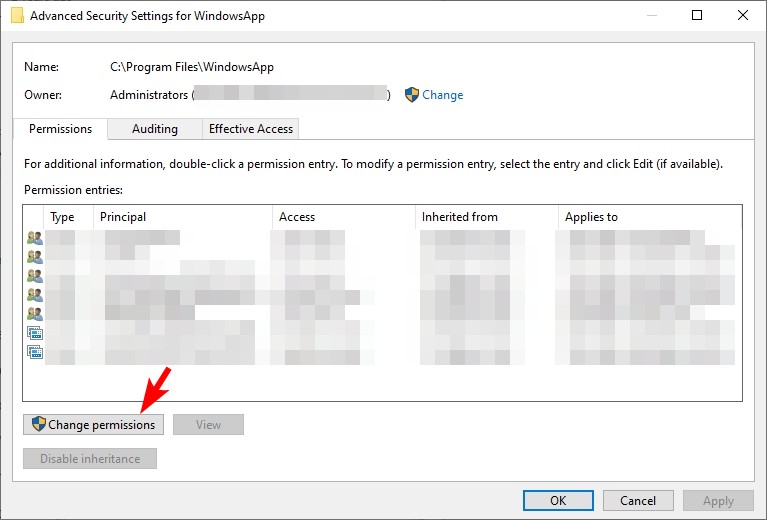The width and height of the screenshot is (767, 520).
Task: Click the Disable inheritance button
Action: pyautogui.click(x=90, y=459)
